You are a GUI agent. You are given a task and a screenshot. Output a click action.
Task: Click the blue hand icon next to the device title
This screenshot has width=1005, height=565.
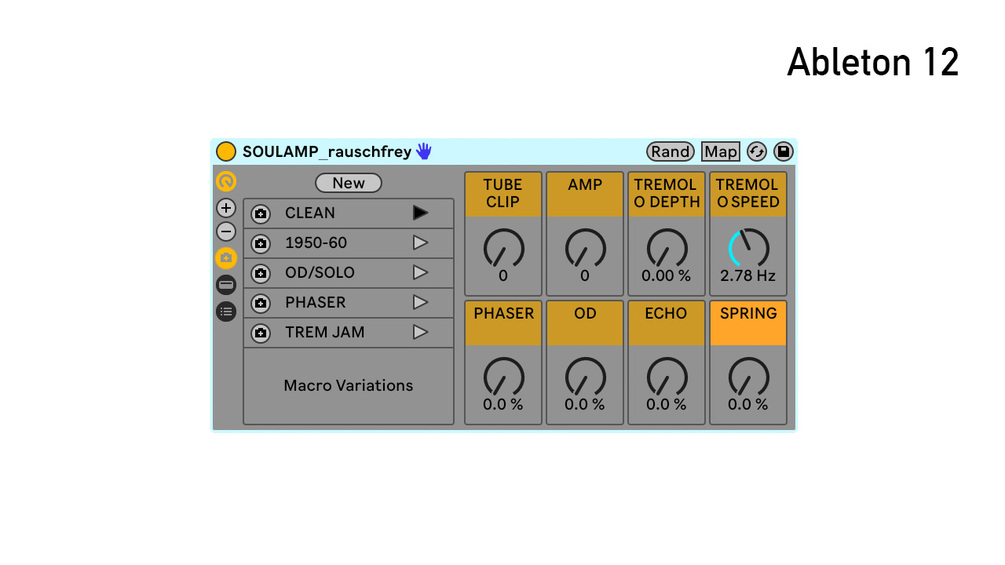[424, 151]
